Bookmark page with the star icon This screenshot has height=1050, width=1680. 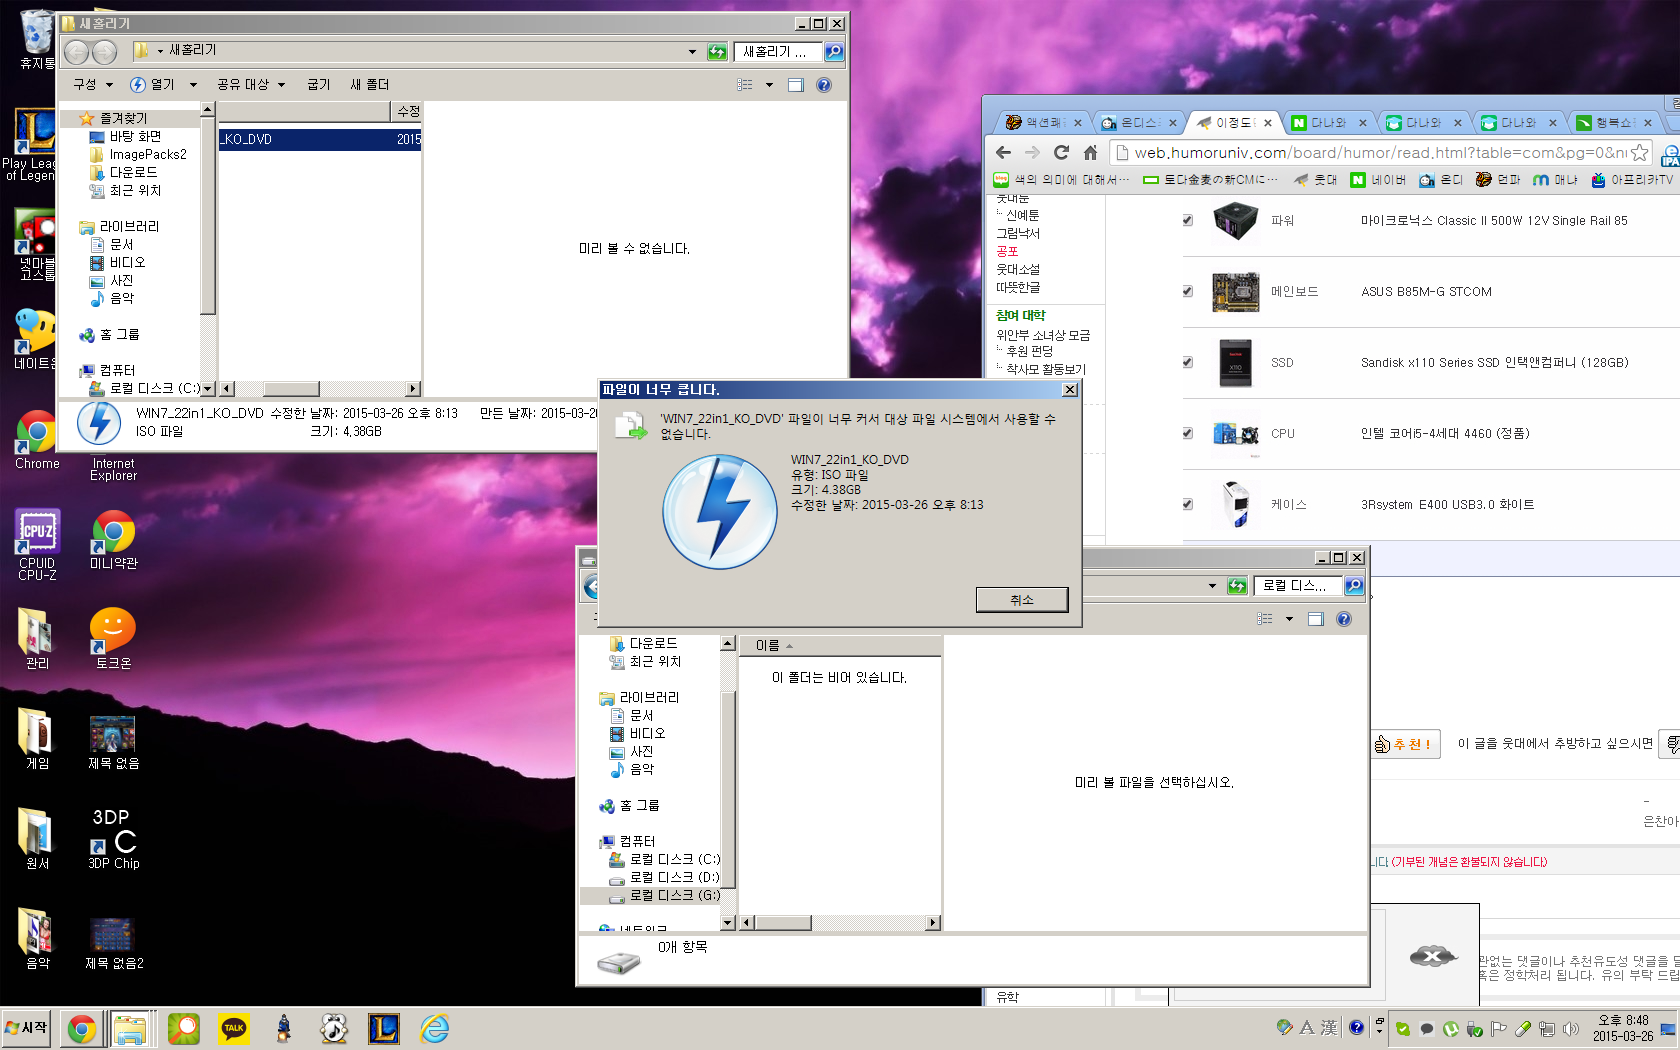pyautogui.click(x=1639, y=152)
